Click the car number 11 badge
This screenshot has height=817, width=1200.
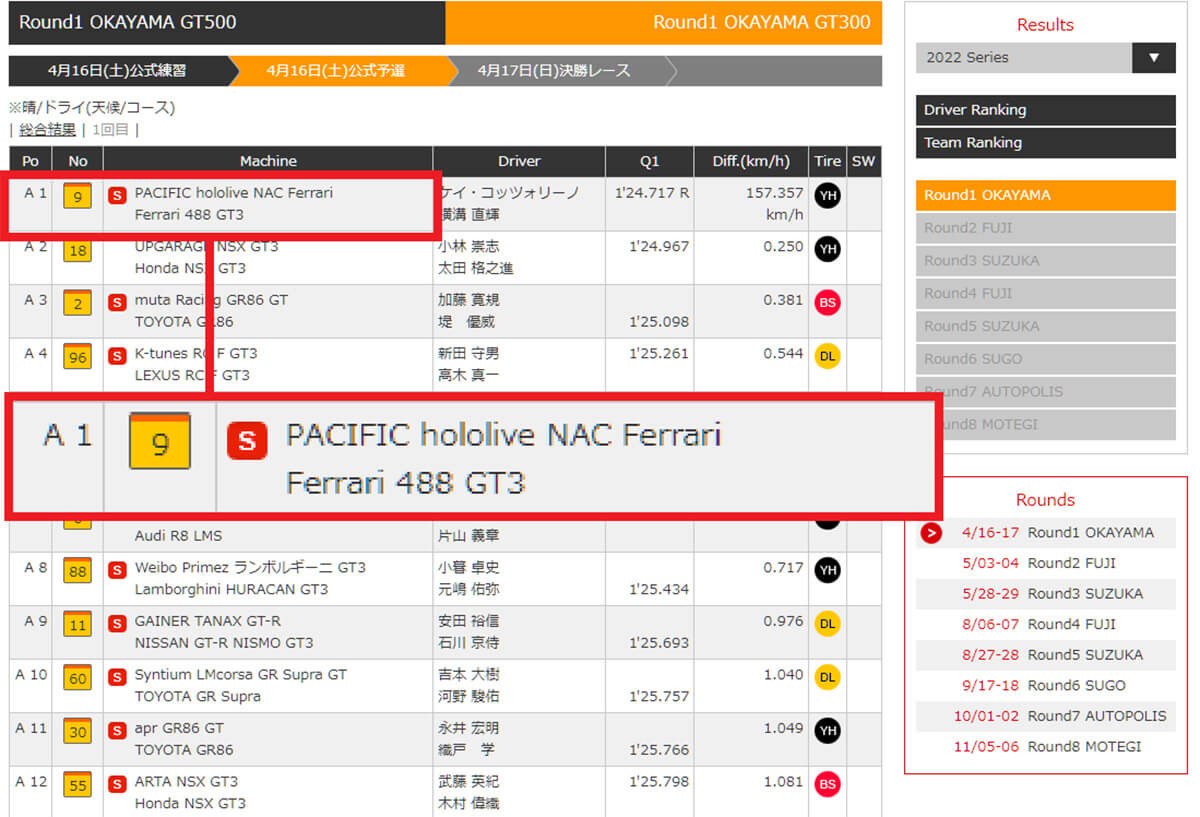[77, 625]
